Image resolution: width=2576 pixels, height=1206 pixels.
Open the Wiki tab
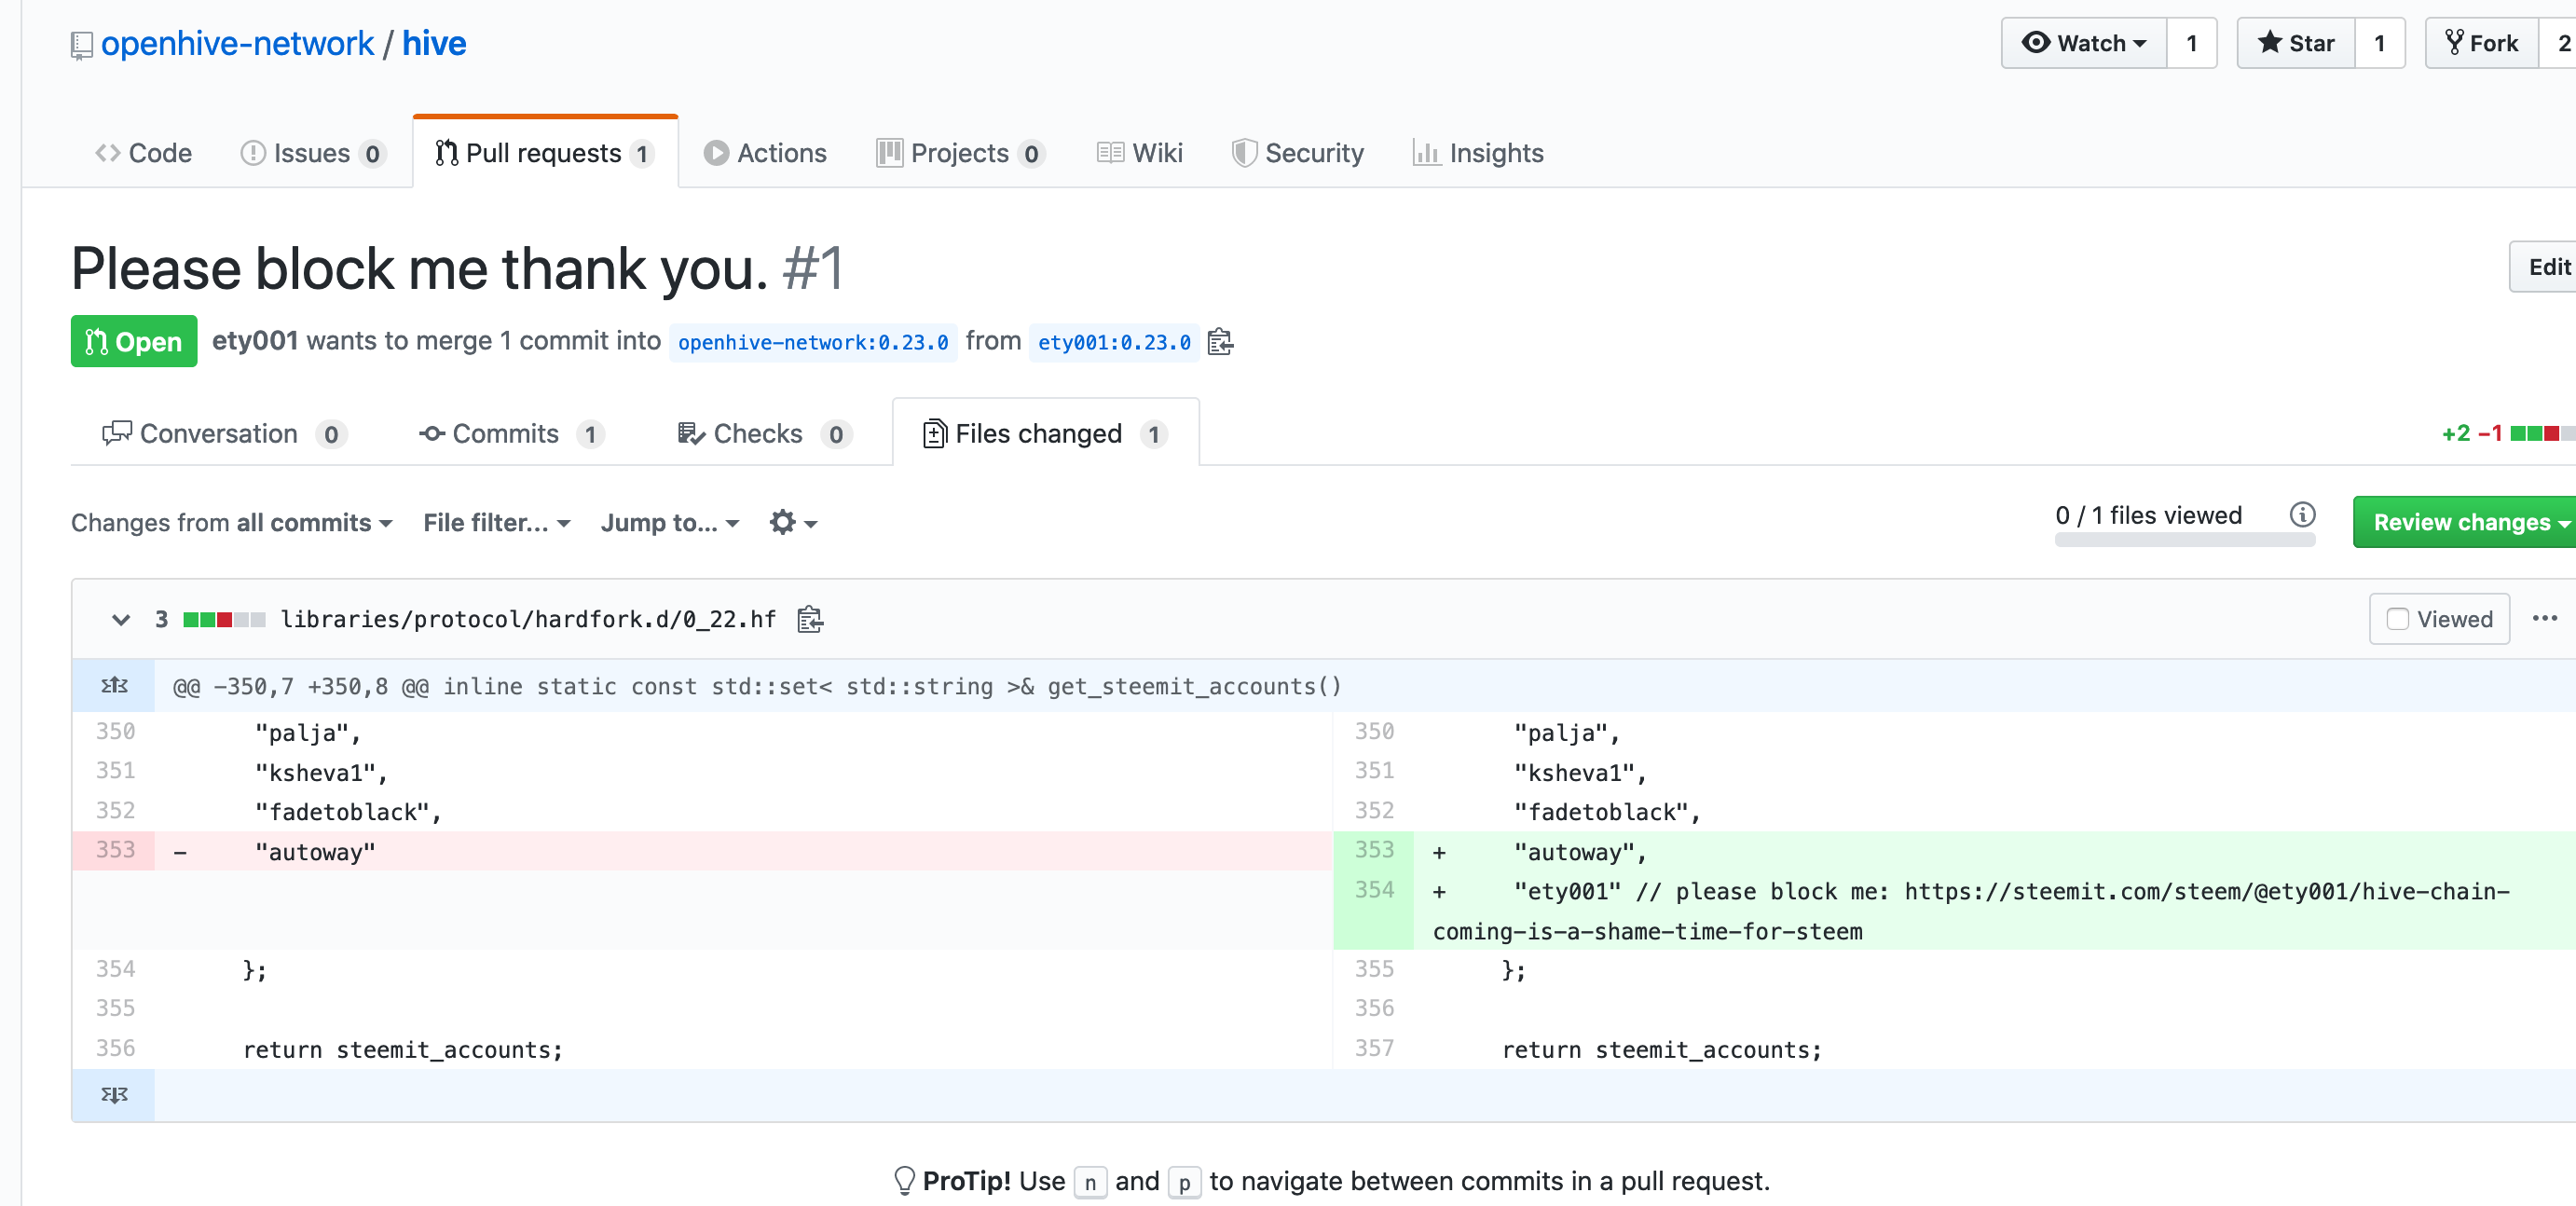(1139, 153)
